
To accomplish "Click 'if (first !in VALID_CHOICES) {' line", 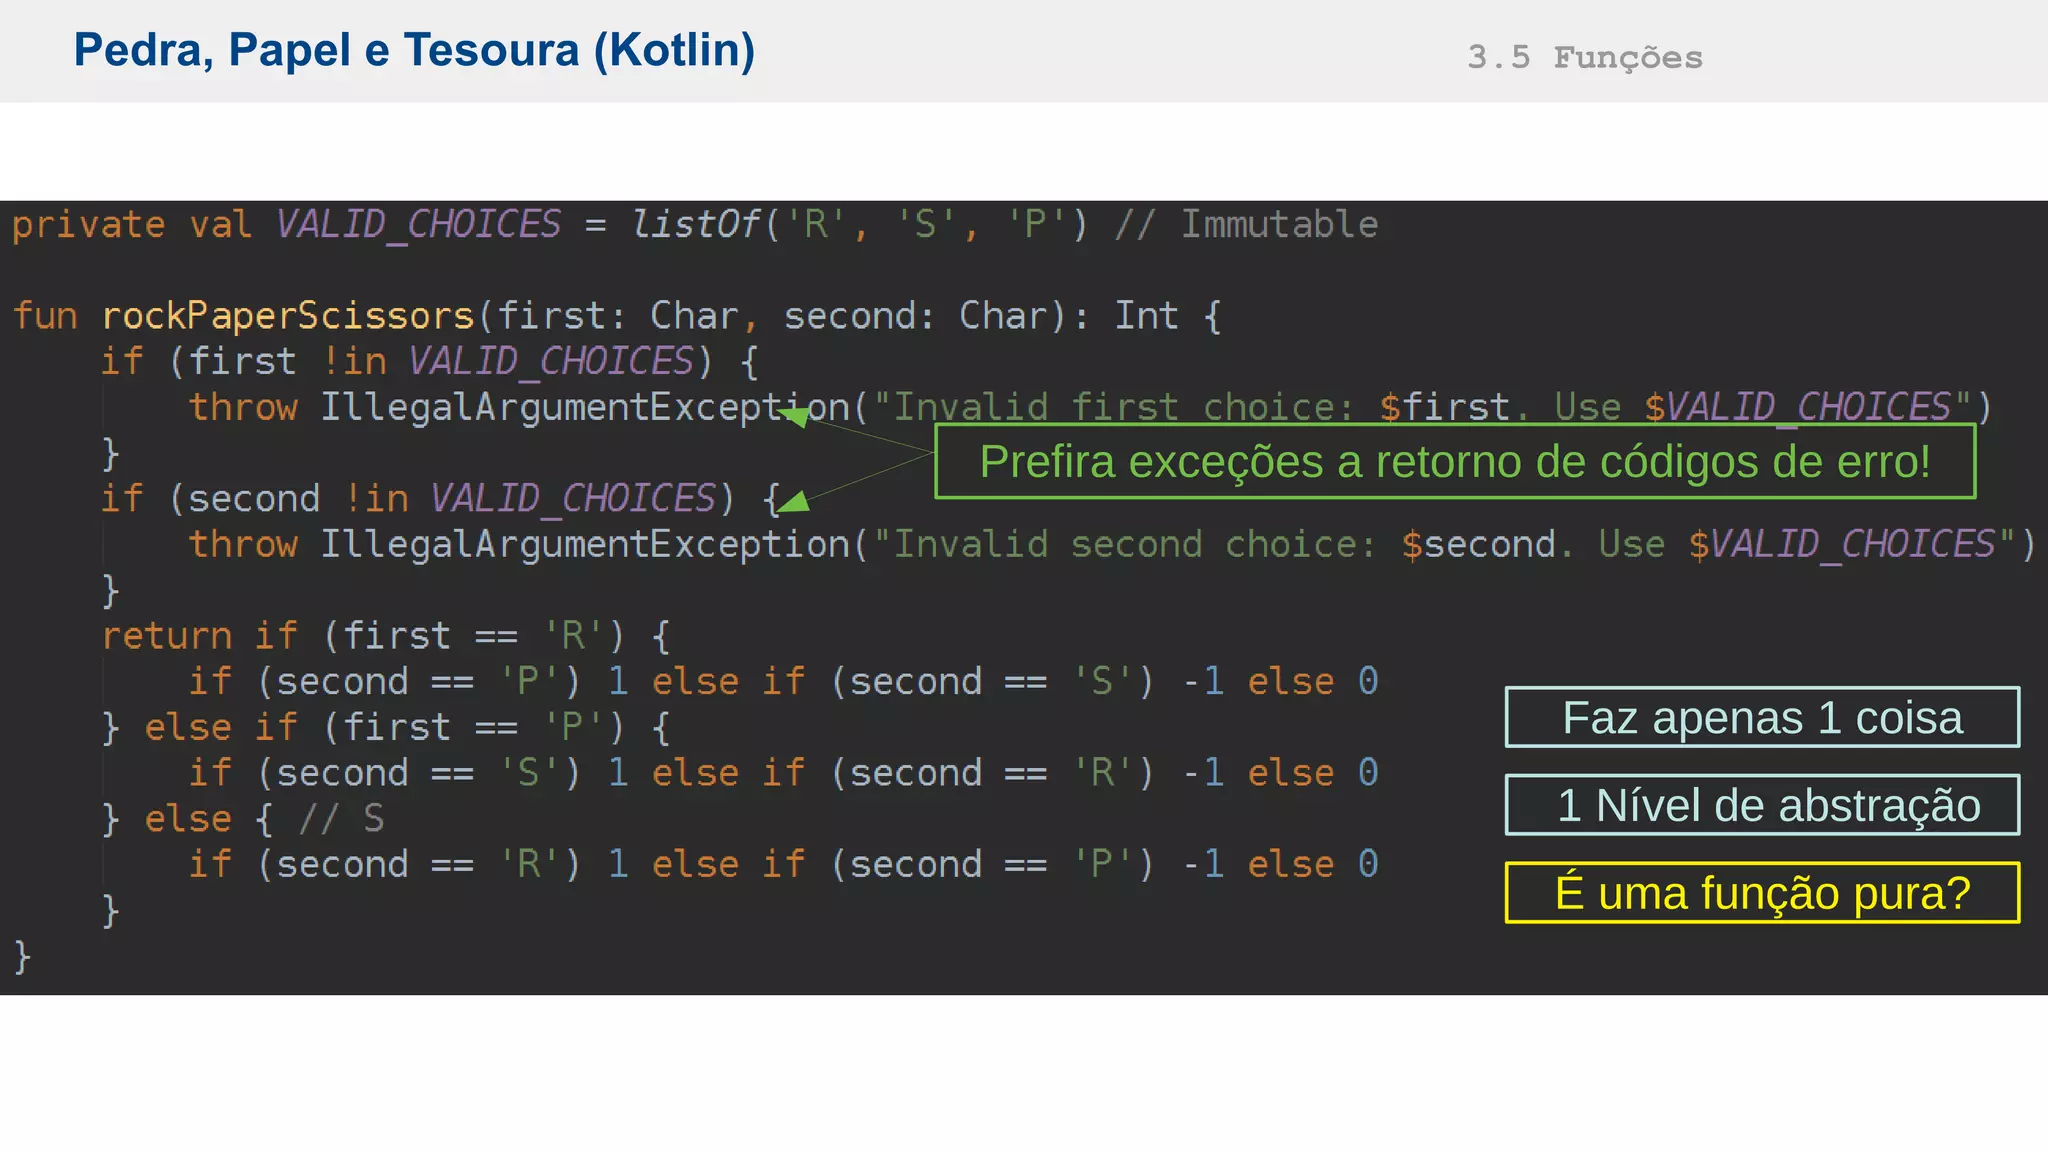I will 430,362.
